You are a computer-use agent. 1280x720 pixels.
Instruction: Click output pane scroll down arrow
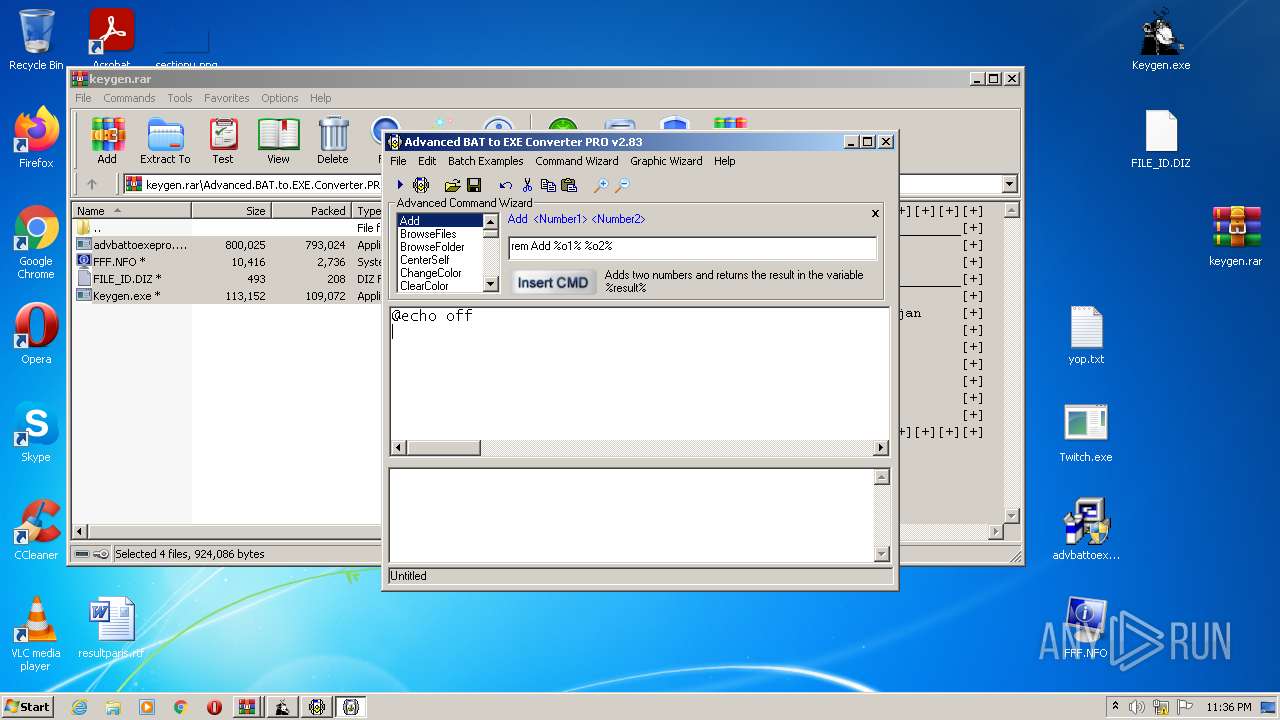click(881, 554)
